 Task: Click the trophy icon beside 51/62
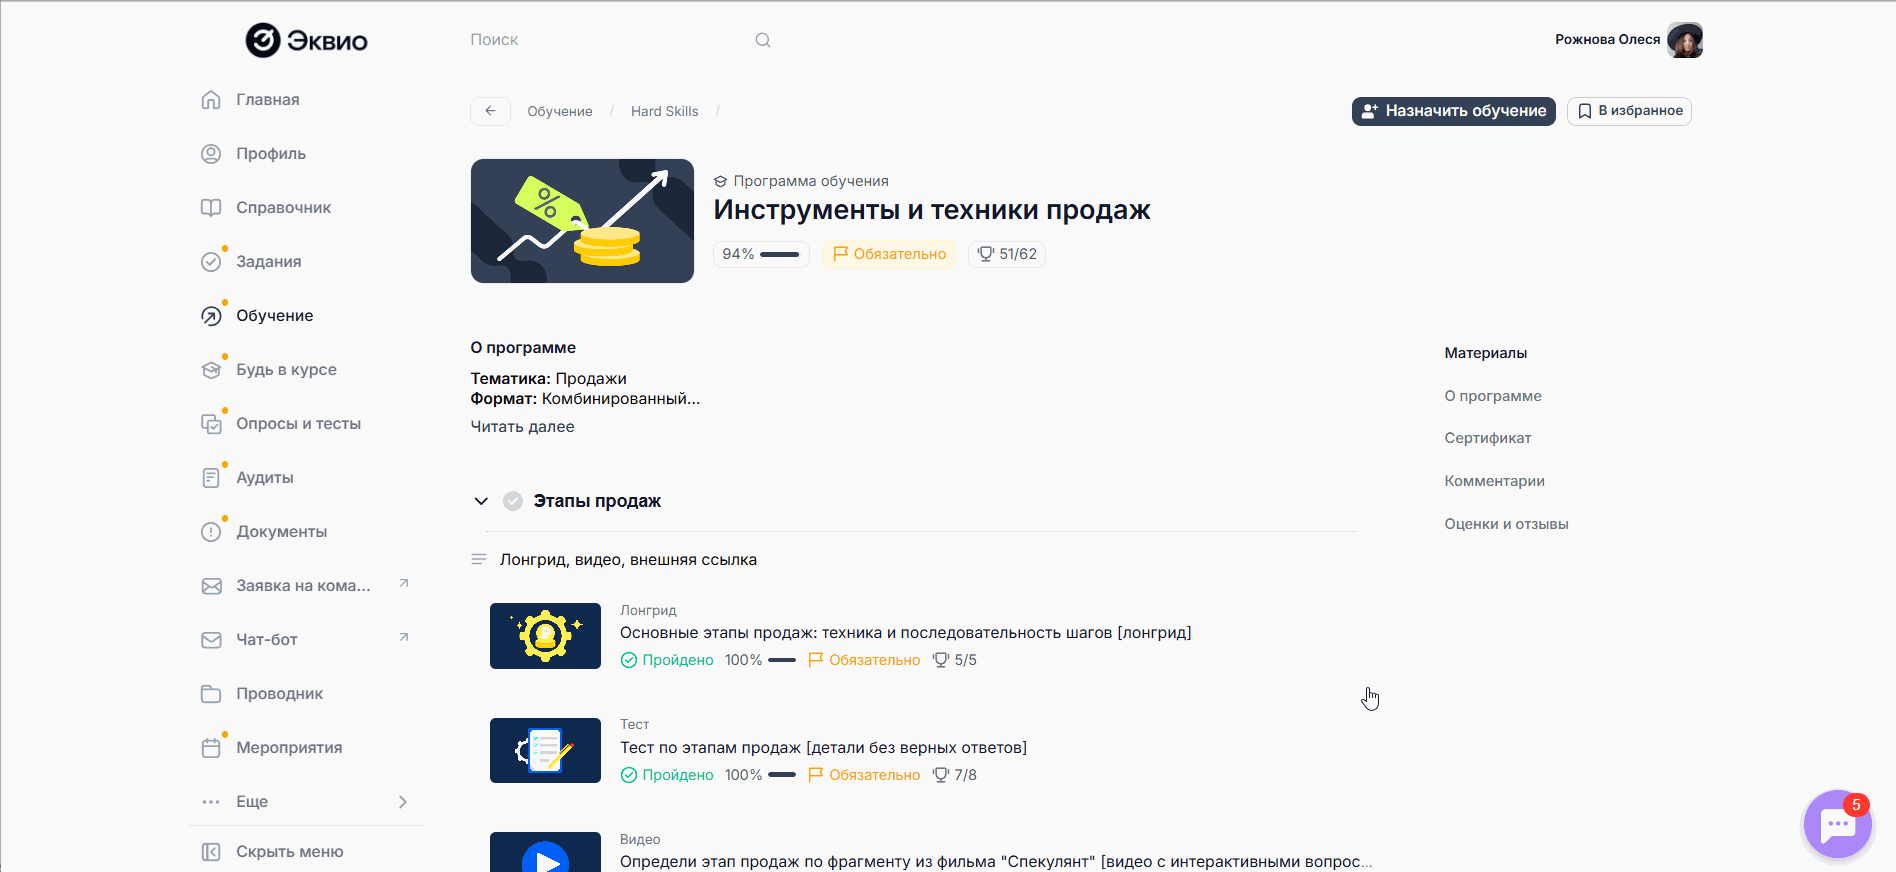pos(986,254)
